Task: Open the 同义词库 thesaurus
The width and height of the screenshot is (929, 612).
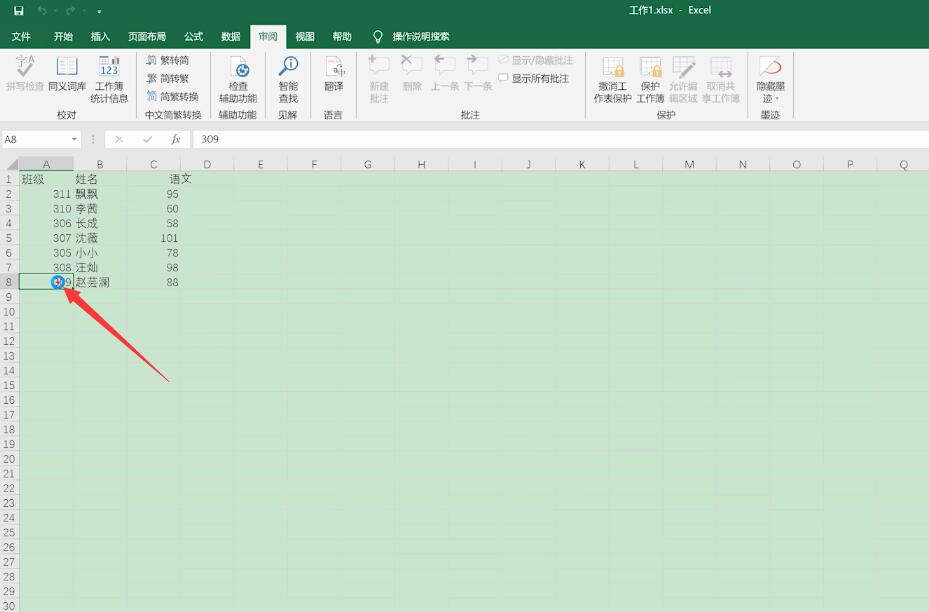Action: tap(67, 73)
